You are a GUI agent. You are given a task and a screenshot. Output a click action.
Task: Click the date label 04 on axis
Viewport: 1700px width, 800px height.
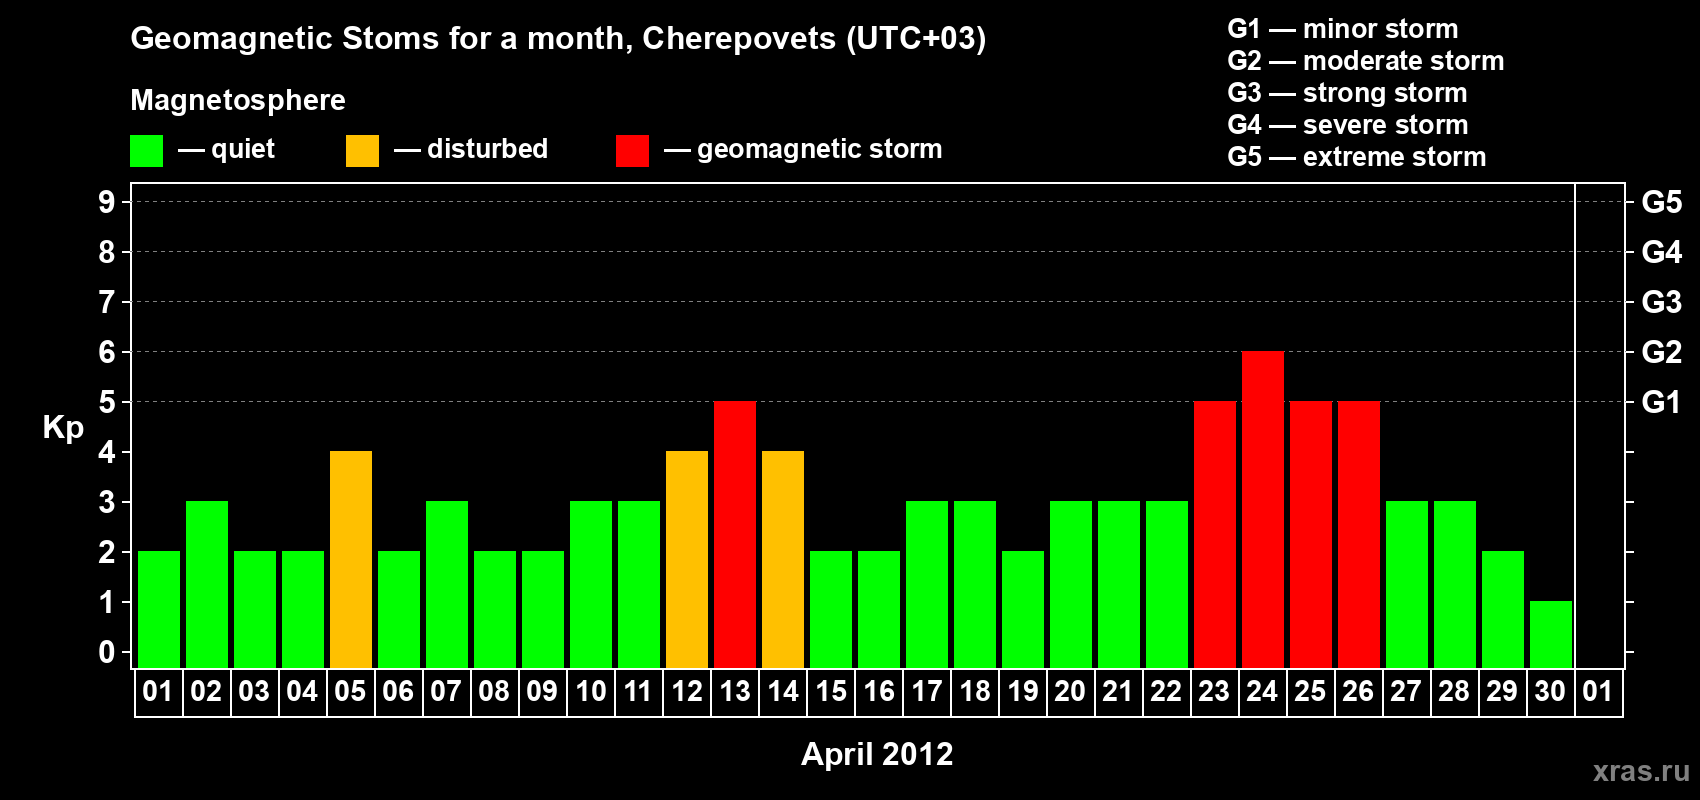pos(302,691)
